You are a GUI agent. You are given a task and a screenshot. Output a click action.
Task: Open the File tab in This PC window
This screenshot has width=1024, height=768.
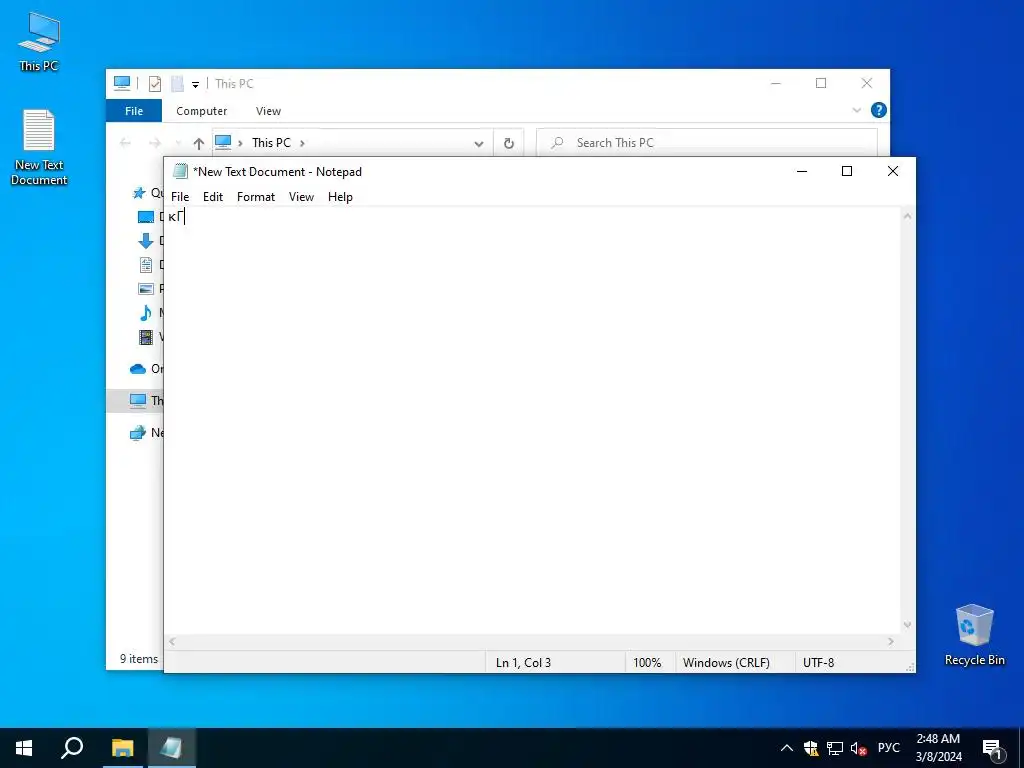(x=134, y=111)
